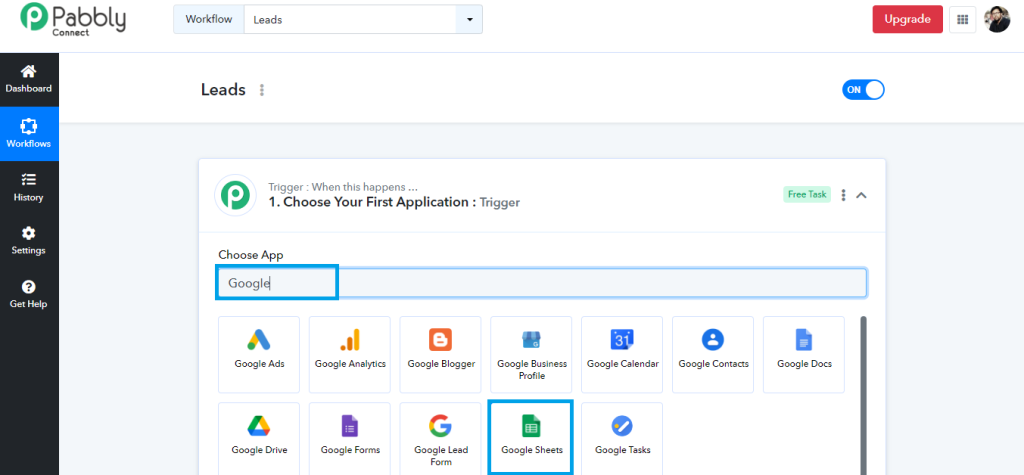Viewport: 1024px width, 475px height.
Task: Select the Google Drive app
Action: pos(259,438)
